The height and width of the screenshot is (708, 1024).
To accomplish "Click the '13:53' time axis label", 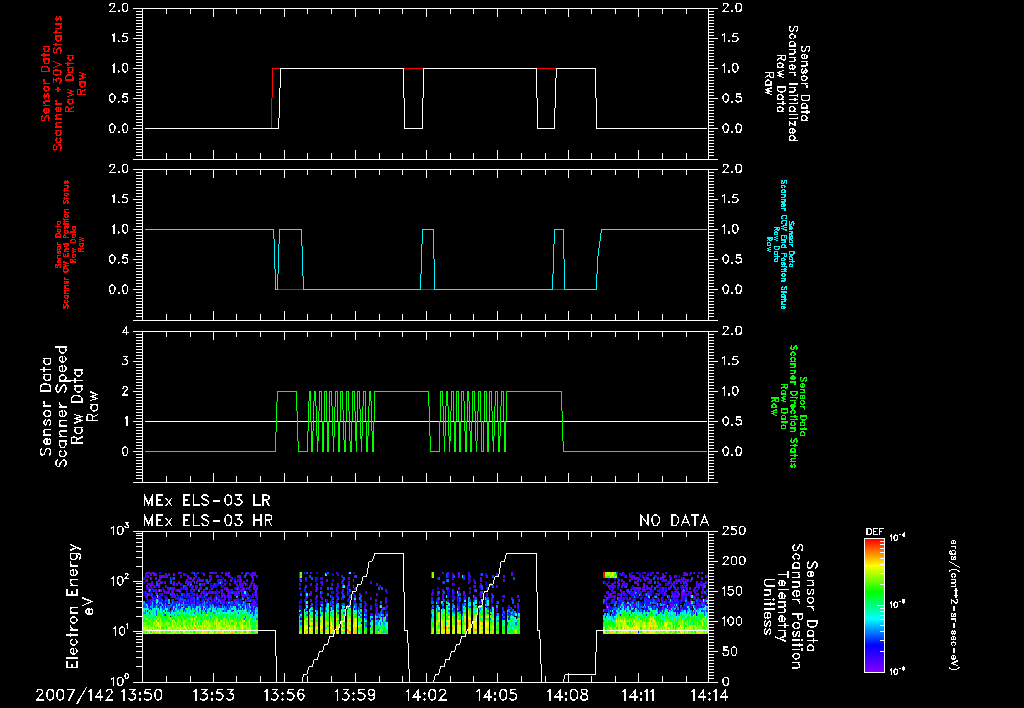I will [214, 695].
